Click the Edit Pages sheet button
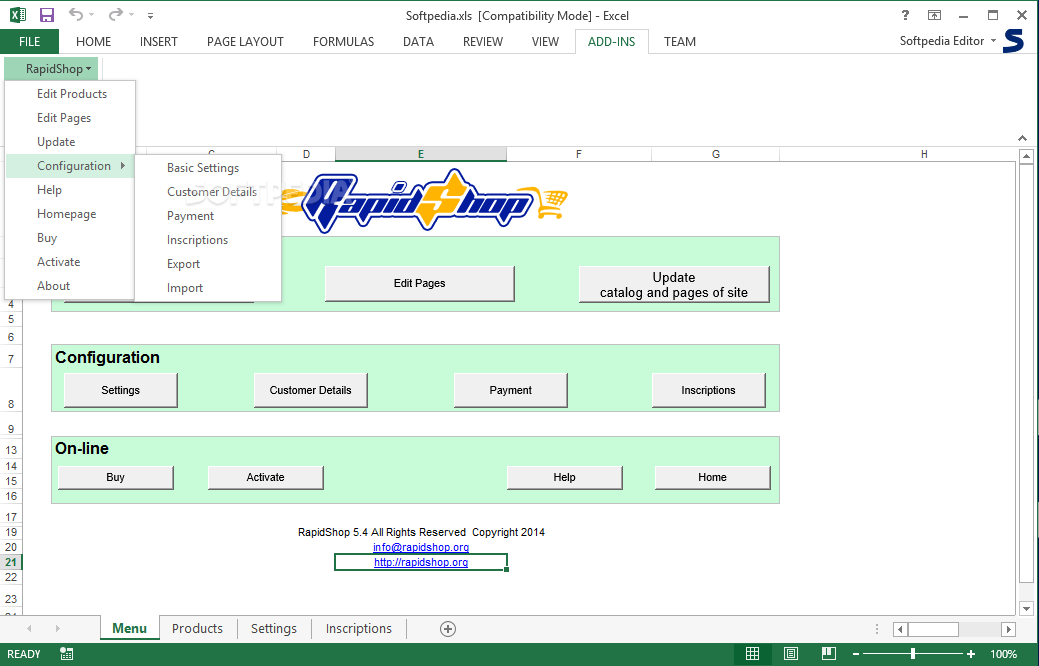Image resolution: width=1039 pixels, height=666 pixels. pos(419,284)
